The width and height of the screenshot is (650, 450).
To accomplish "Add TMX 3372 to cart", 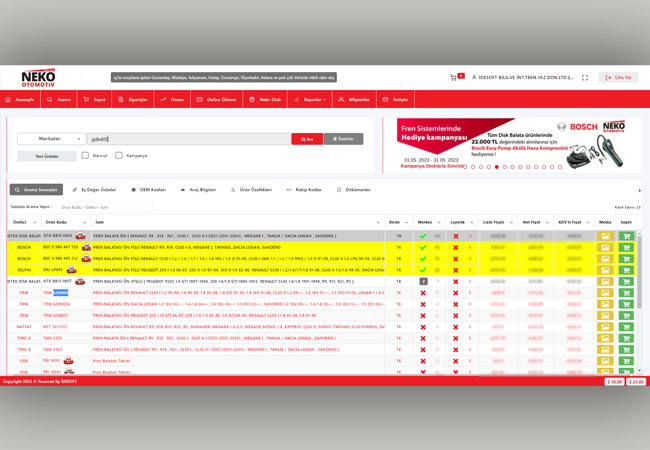I will point(626,338).
